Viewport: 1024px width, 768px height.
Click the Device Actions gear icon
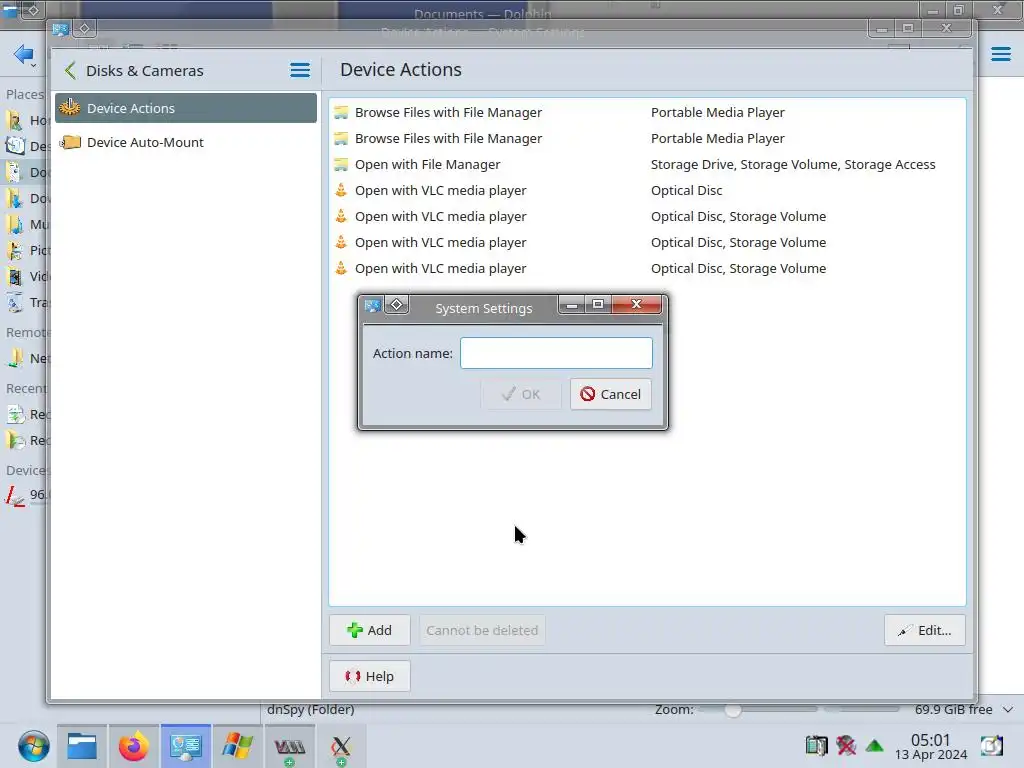click(x=70, y=108)
